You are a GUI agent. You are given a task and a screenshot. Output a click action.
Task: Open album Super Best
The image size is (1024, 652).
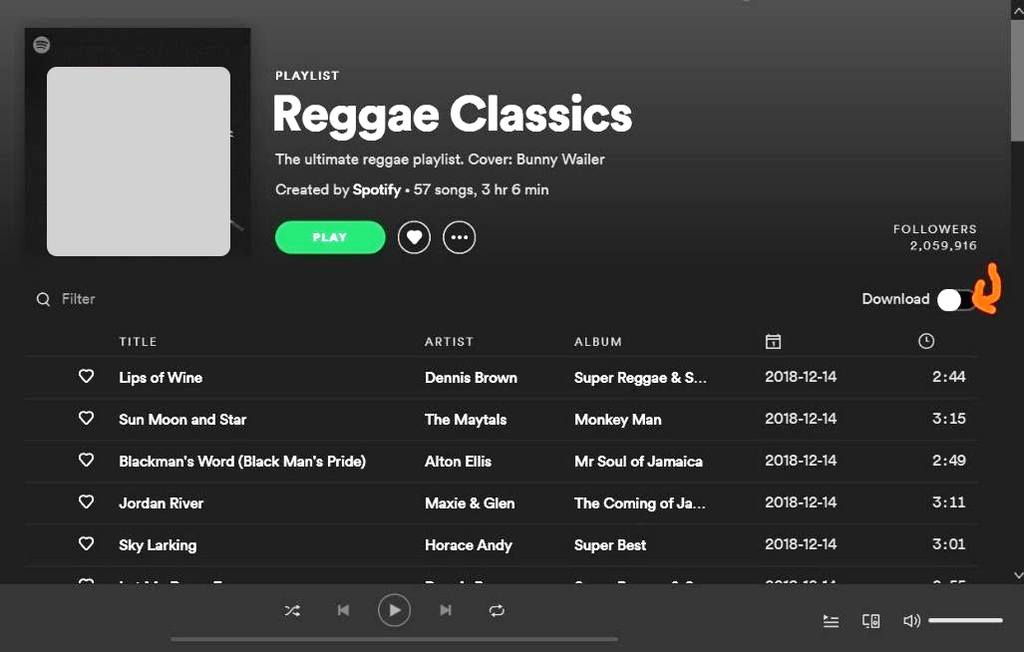point(610,545)
